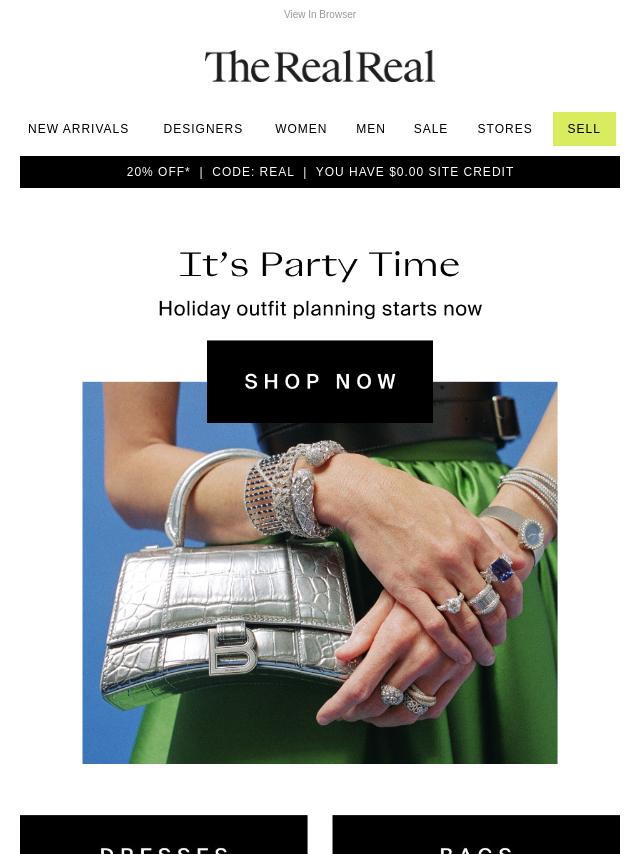Open the Designers menu item
Screen dimensions: 640x854
pos(203,129)
